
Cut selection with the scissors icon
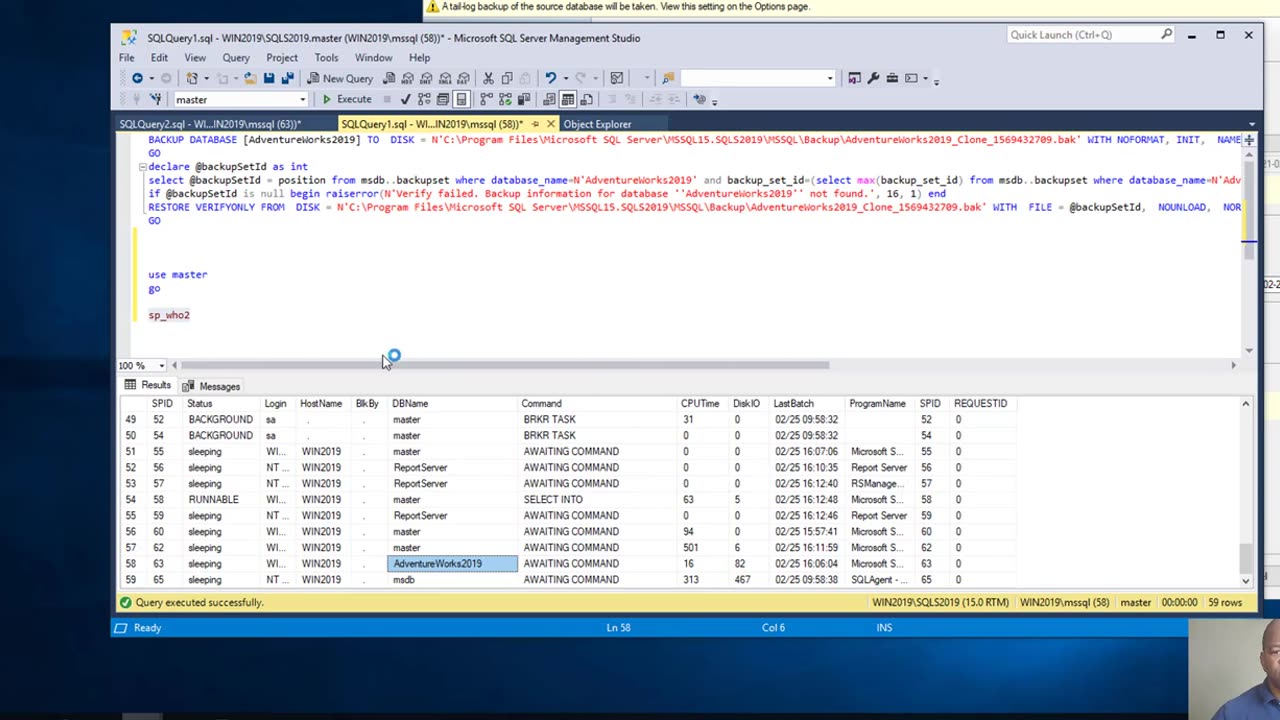[488, 78]
